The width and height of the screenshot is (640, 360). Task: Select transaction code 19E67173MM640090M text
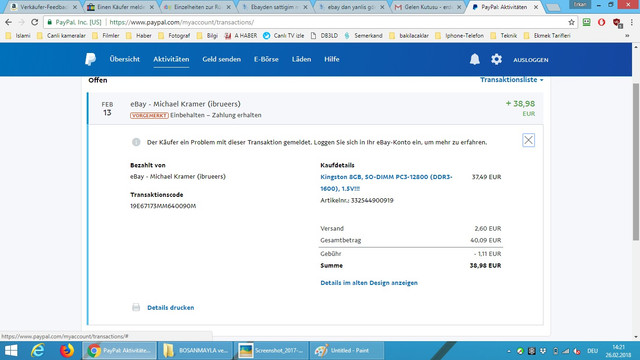pyautogui.click(x=163, y=206)
